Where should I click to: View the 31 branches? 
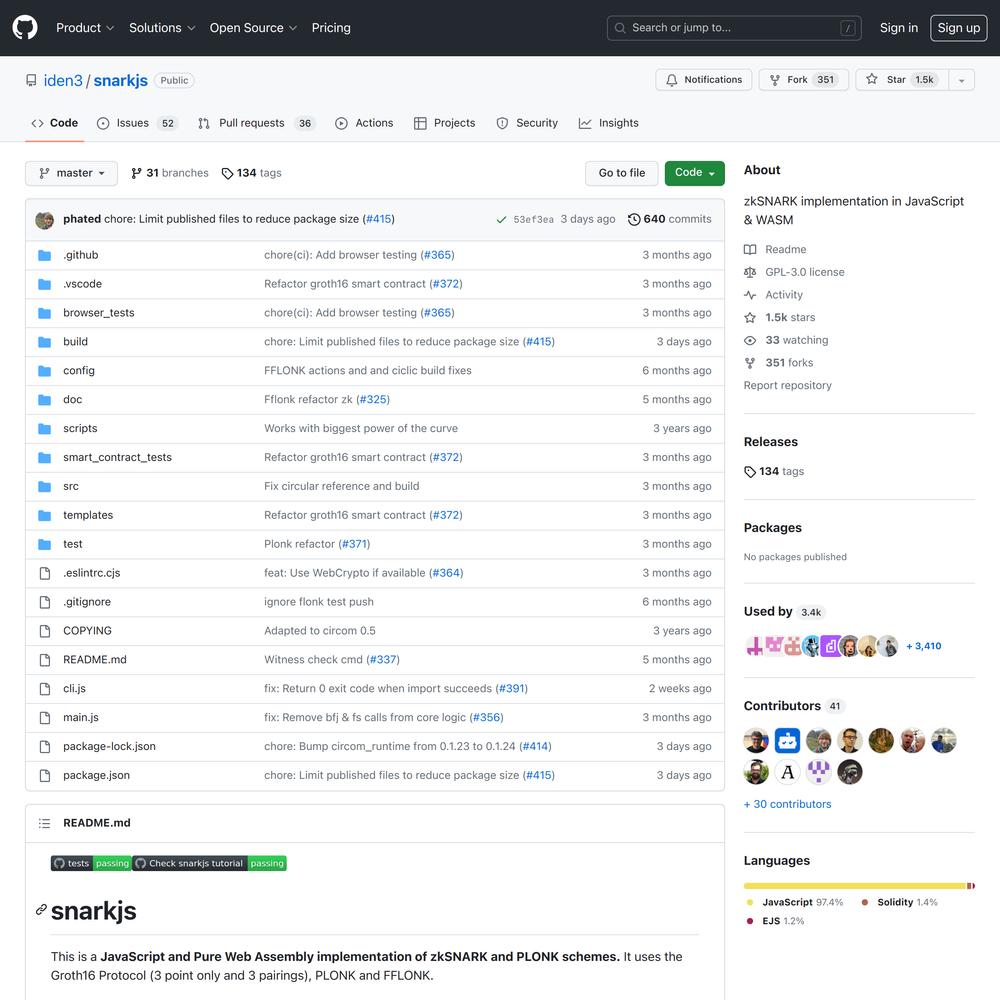click(x=170, y=173)
